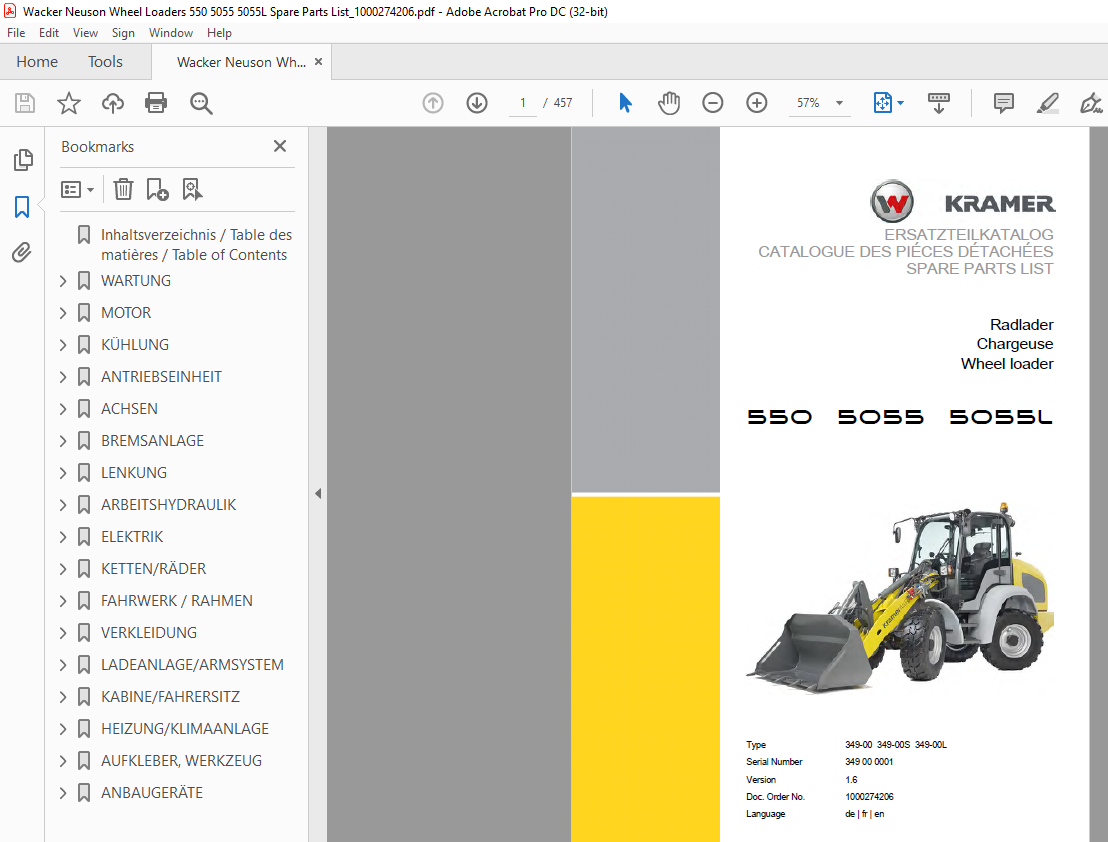Image resolution: width=1108 pixels, height=842 pixels.
Task: Expand the LENKUNG bookmark
Action: pos(63,473)
